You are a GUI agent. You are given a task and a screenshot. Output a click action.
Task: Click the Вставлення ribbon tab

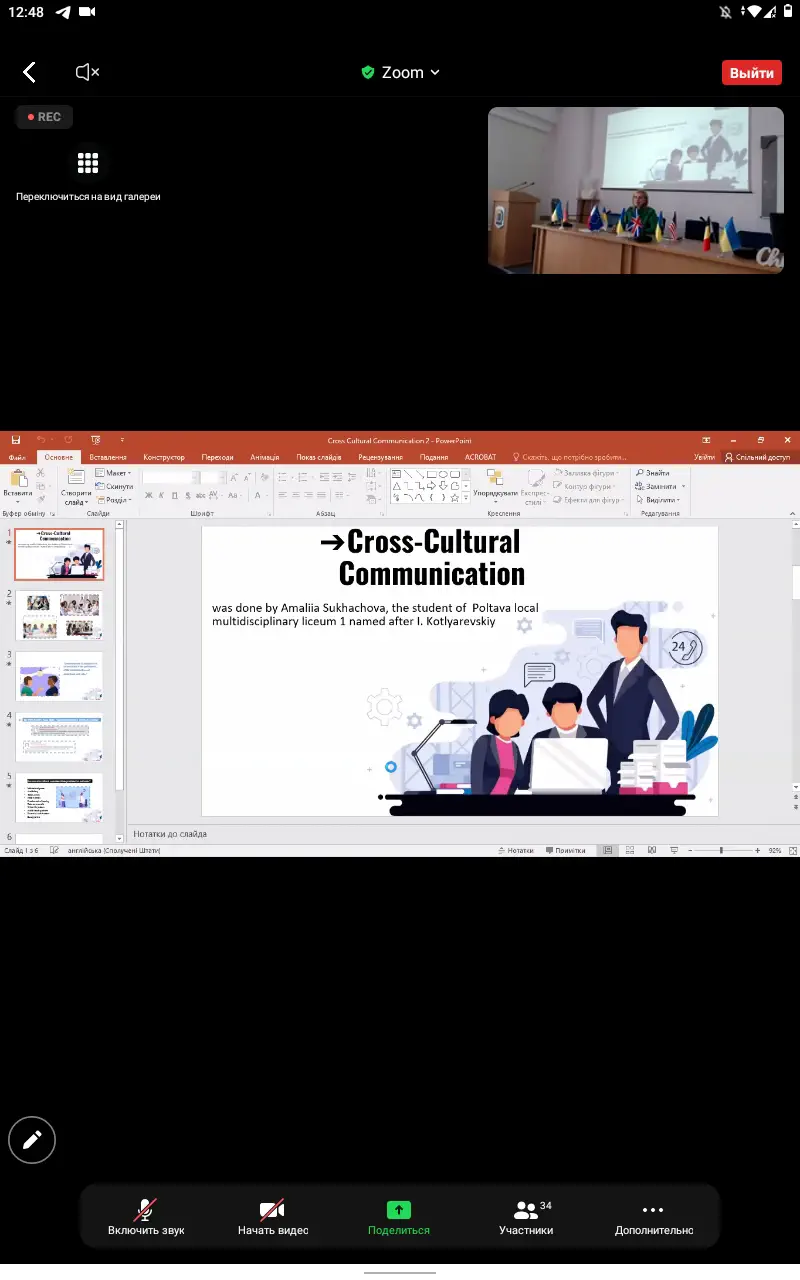pos(107,457)
